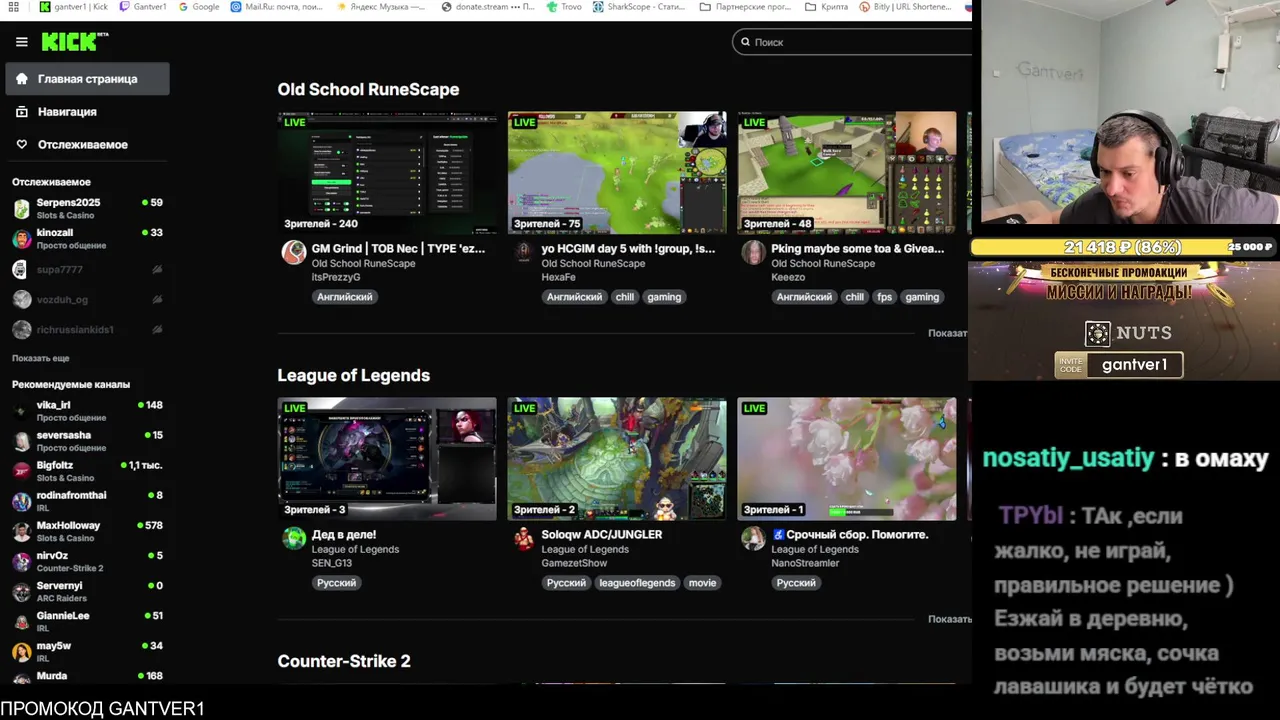
Task: Open the League of Legends category heading
Action: pyautogui.click(x=353, y=375)
